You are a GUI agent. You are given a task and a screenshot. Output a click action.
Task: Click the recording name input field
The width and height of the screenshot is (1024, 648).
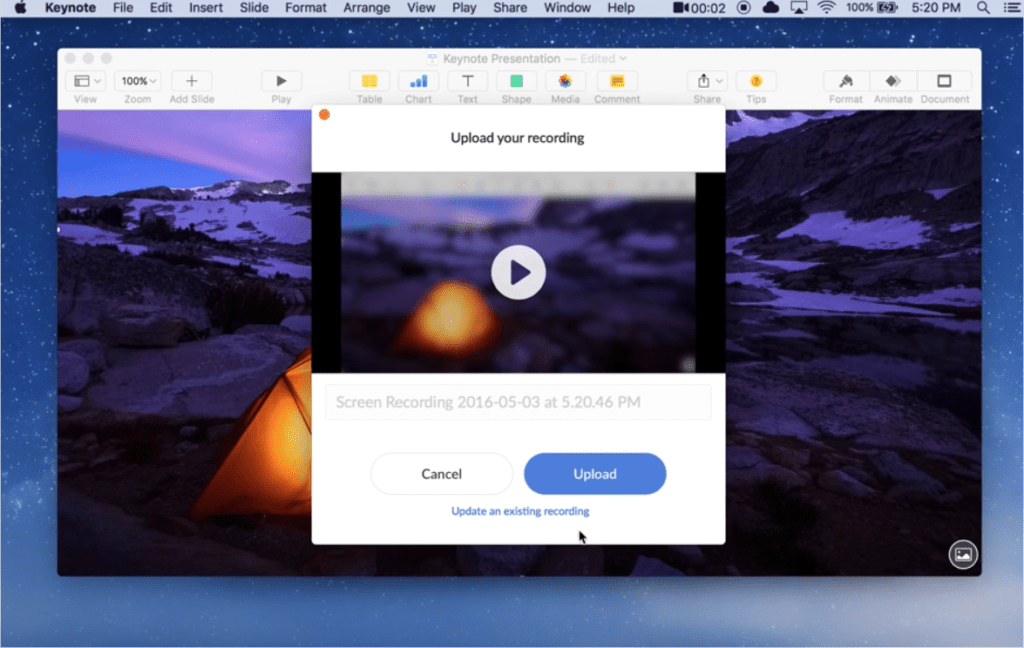point(518,402)
